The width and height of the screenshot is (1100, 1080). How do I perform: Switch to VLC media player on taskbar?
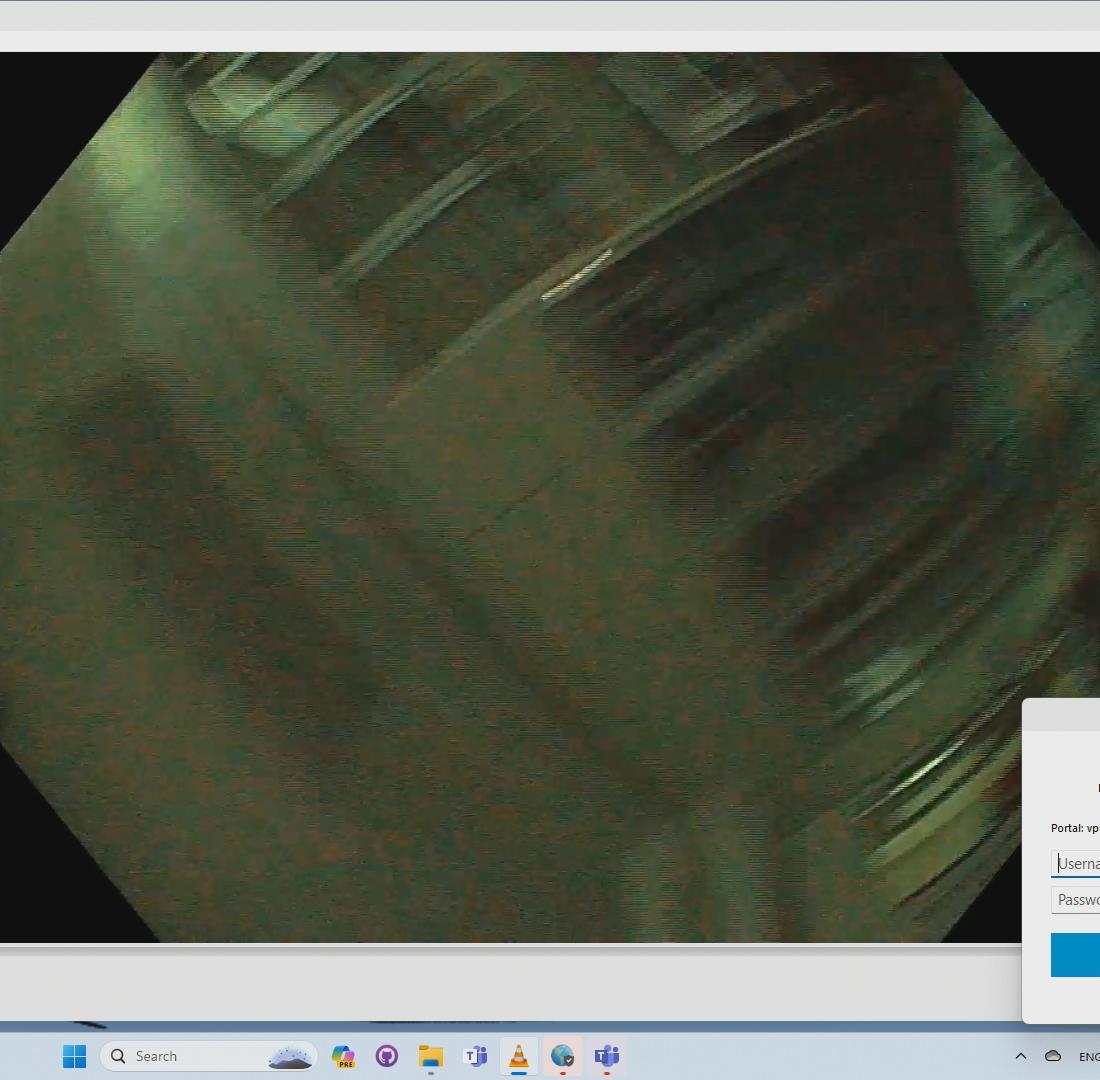point(518,1055)
